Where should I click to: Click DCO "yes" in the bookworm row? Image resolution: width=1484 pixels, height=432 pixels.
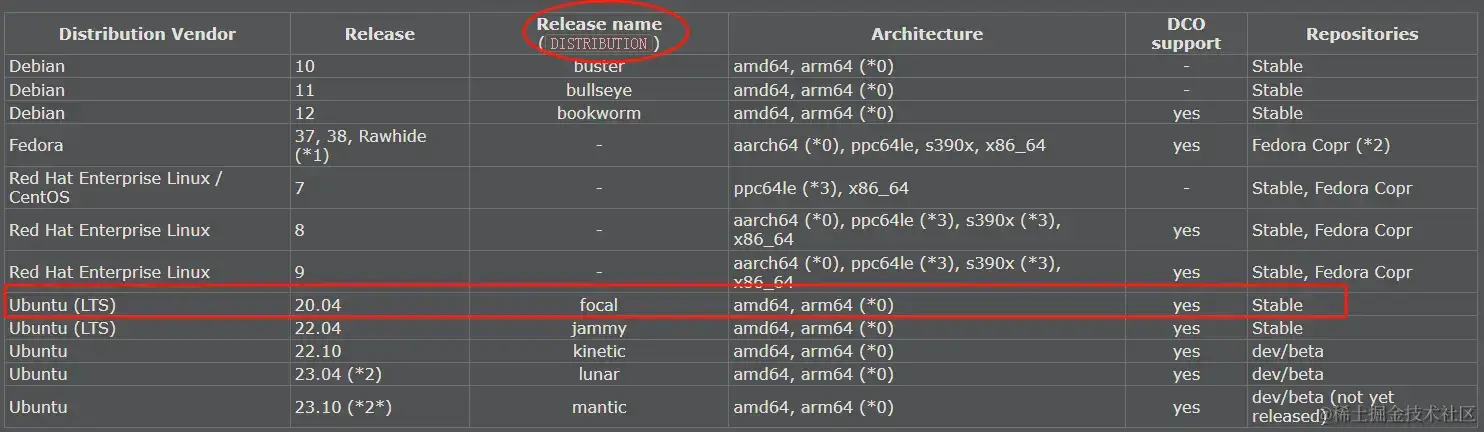[1186, 114]
